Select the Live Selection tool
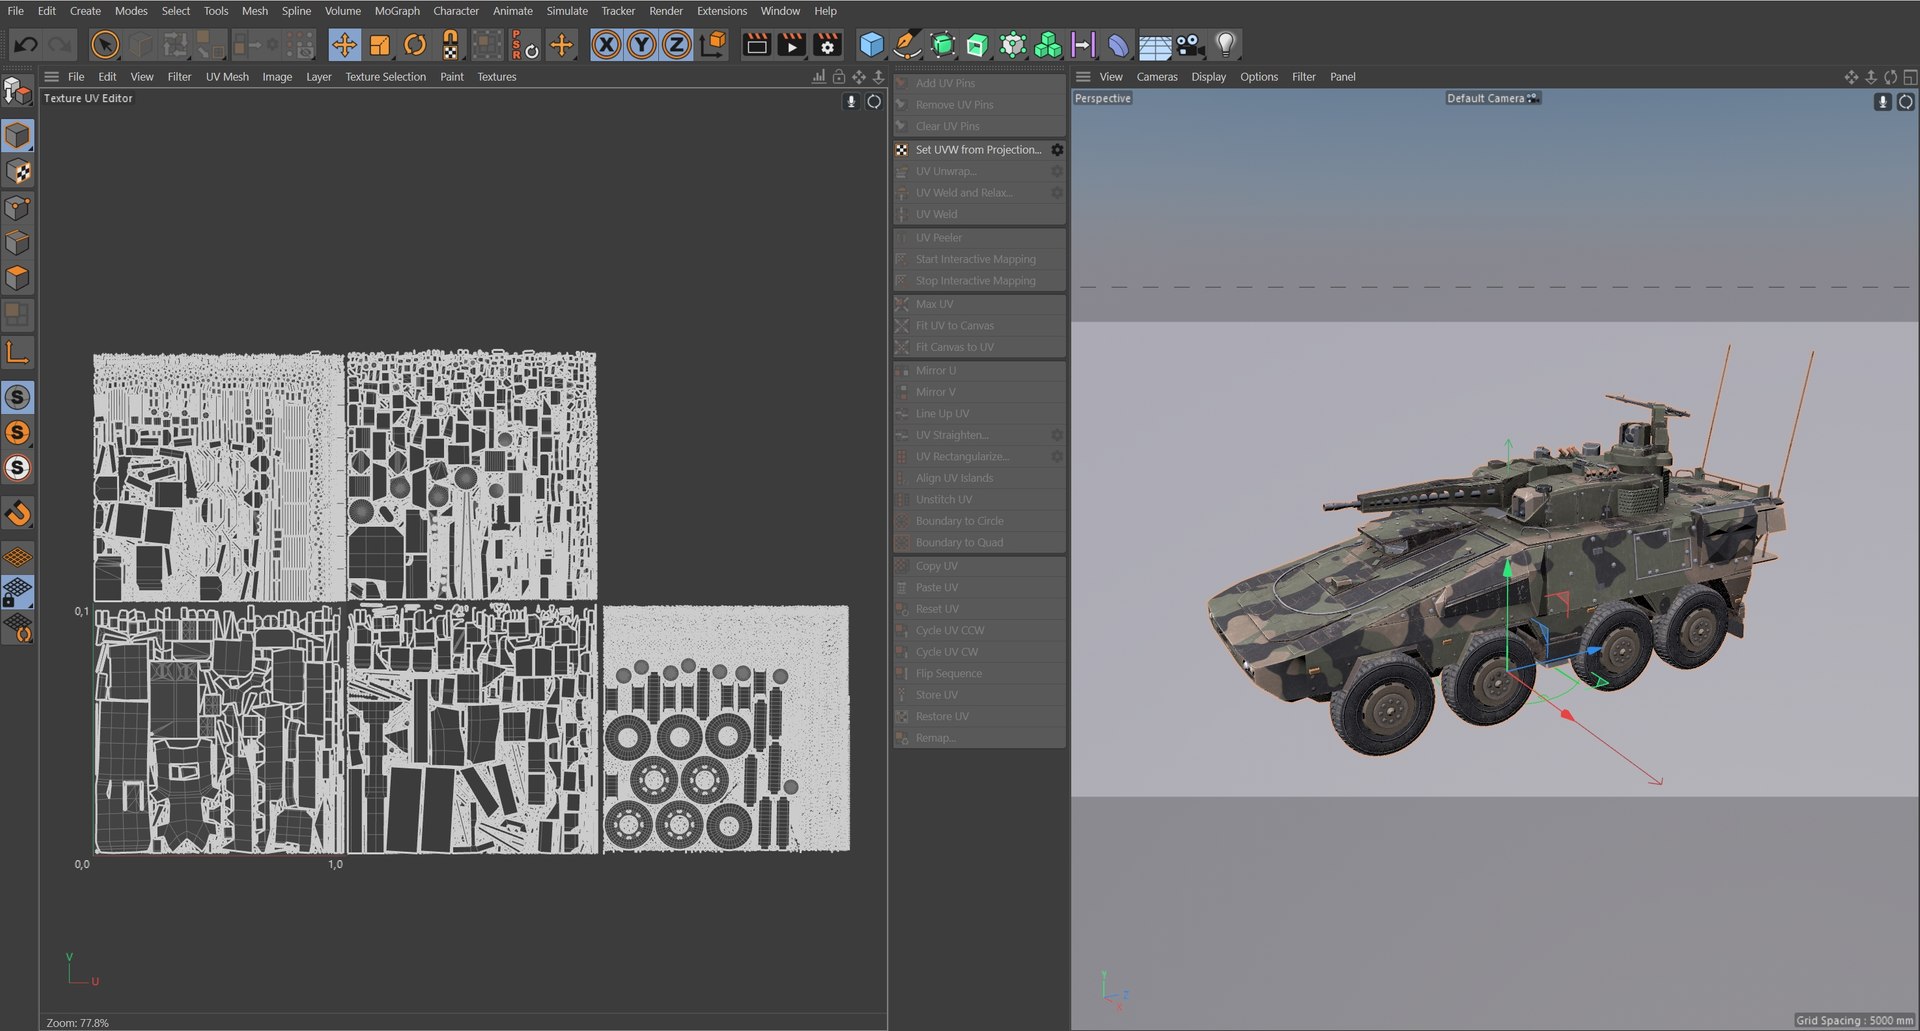This screenshot has width=1920, height=1031. pos(105,45)
